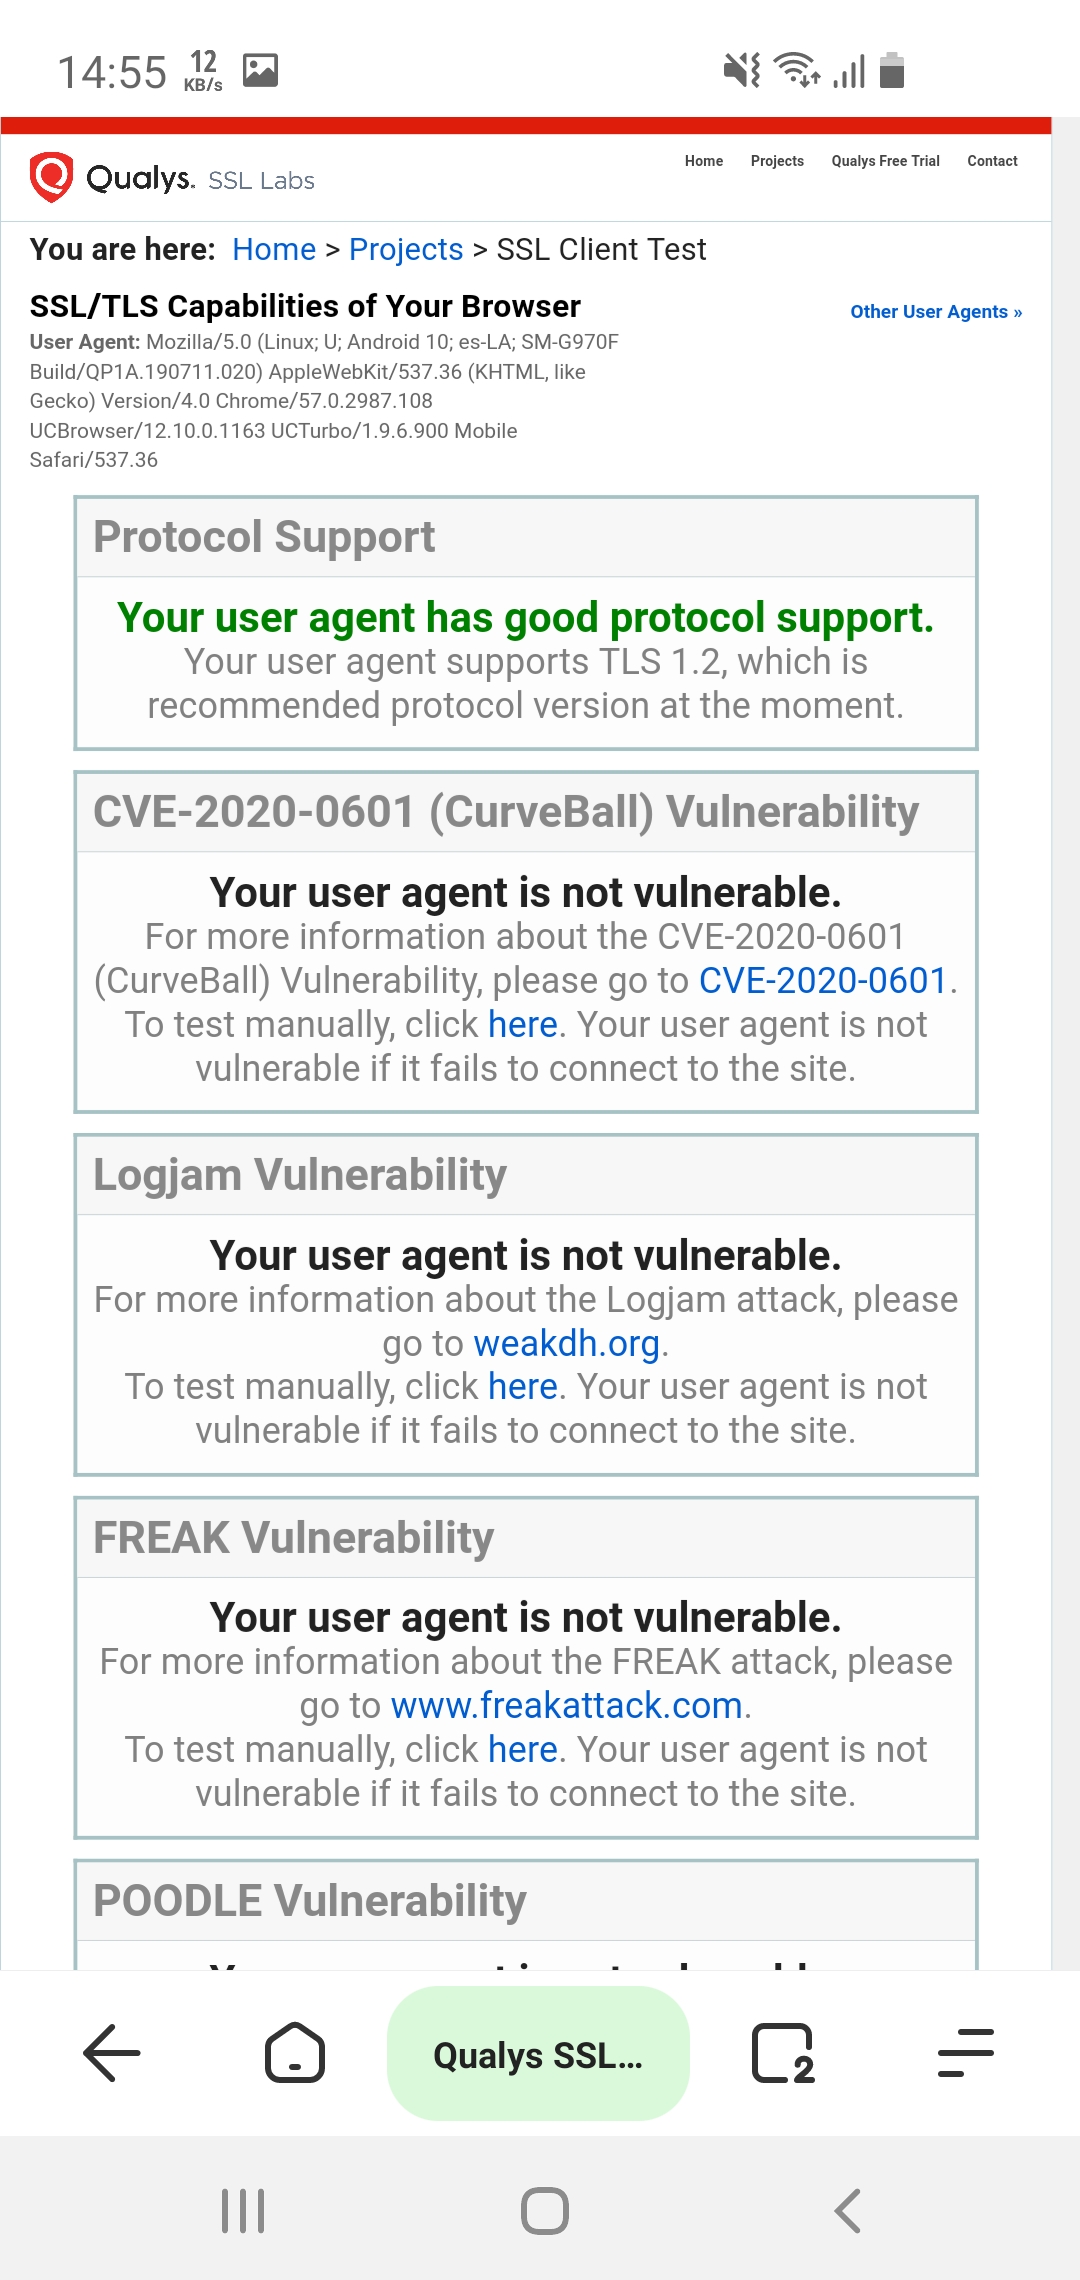Open the browser menu lines icon
The image size is (1080, 2280).
coord(965,2053)
